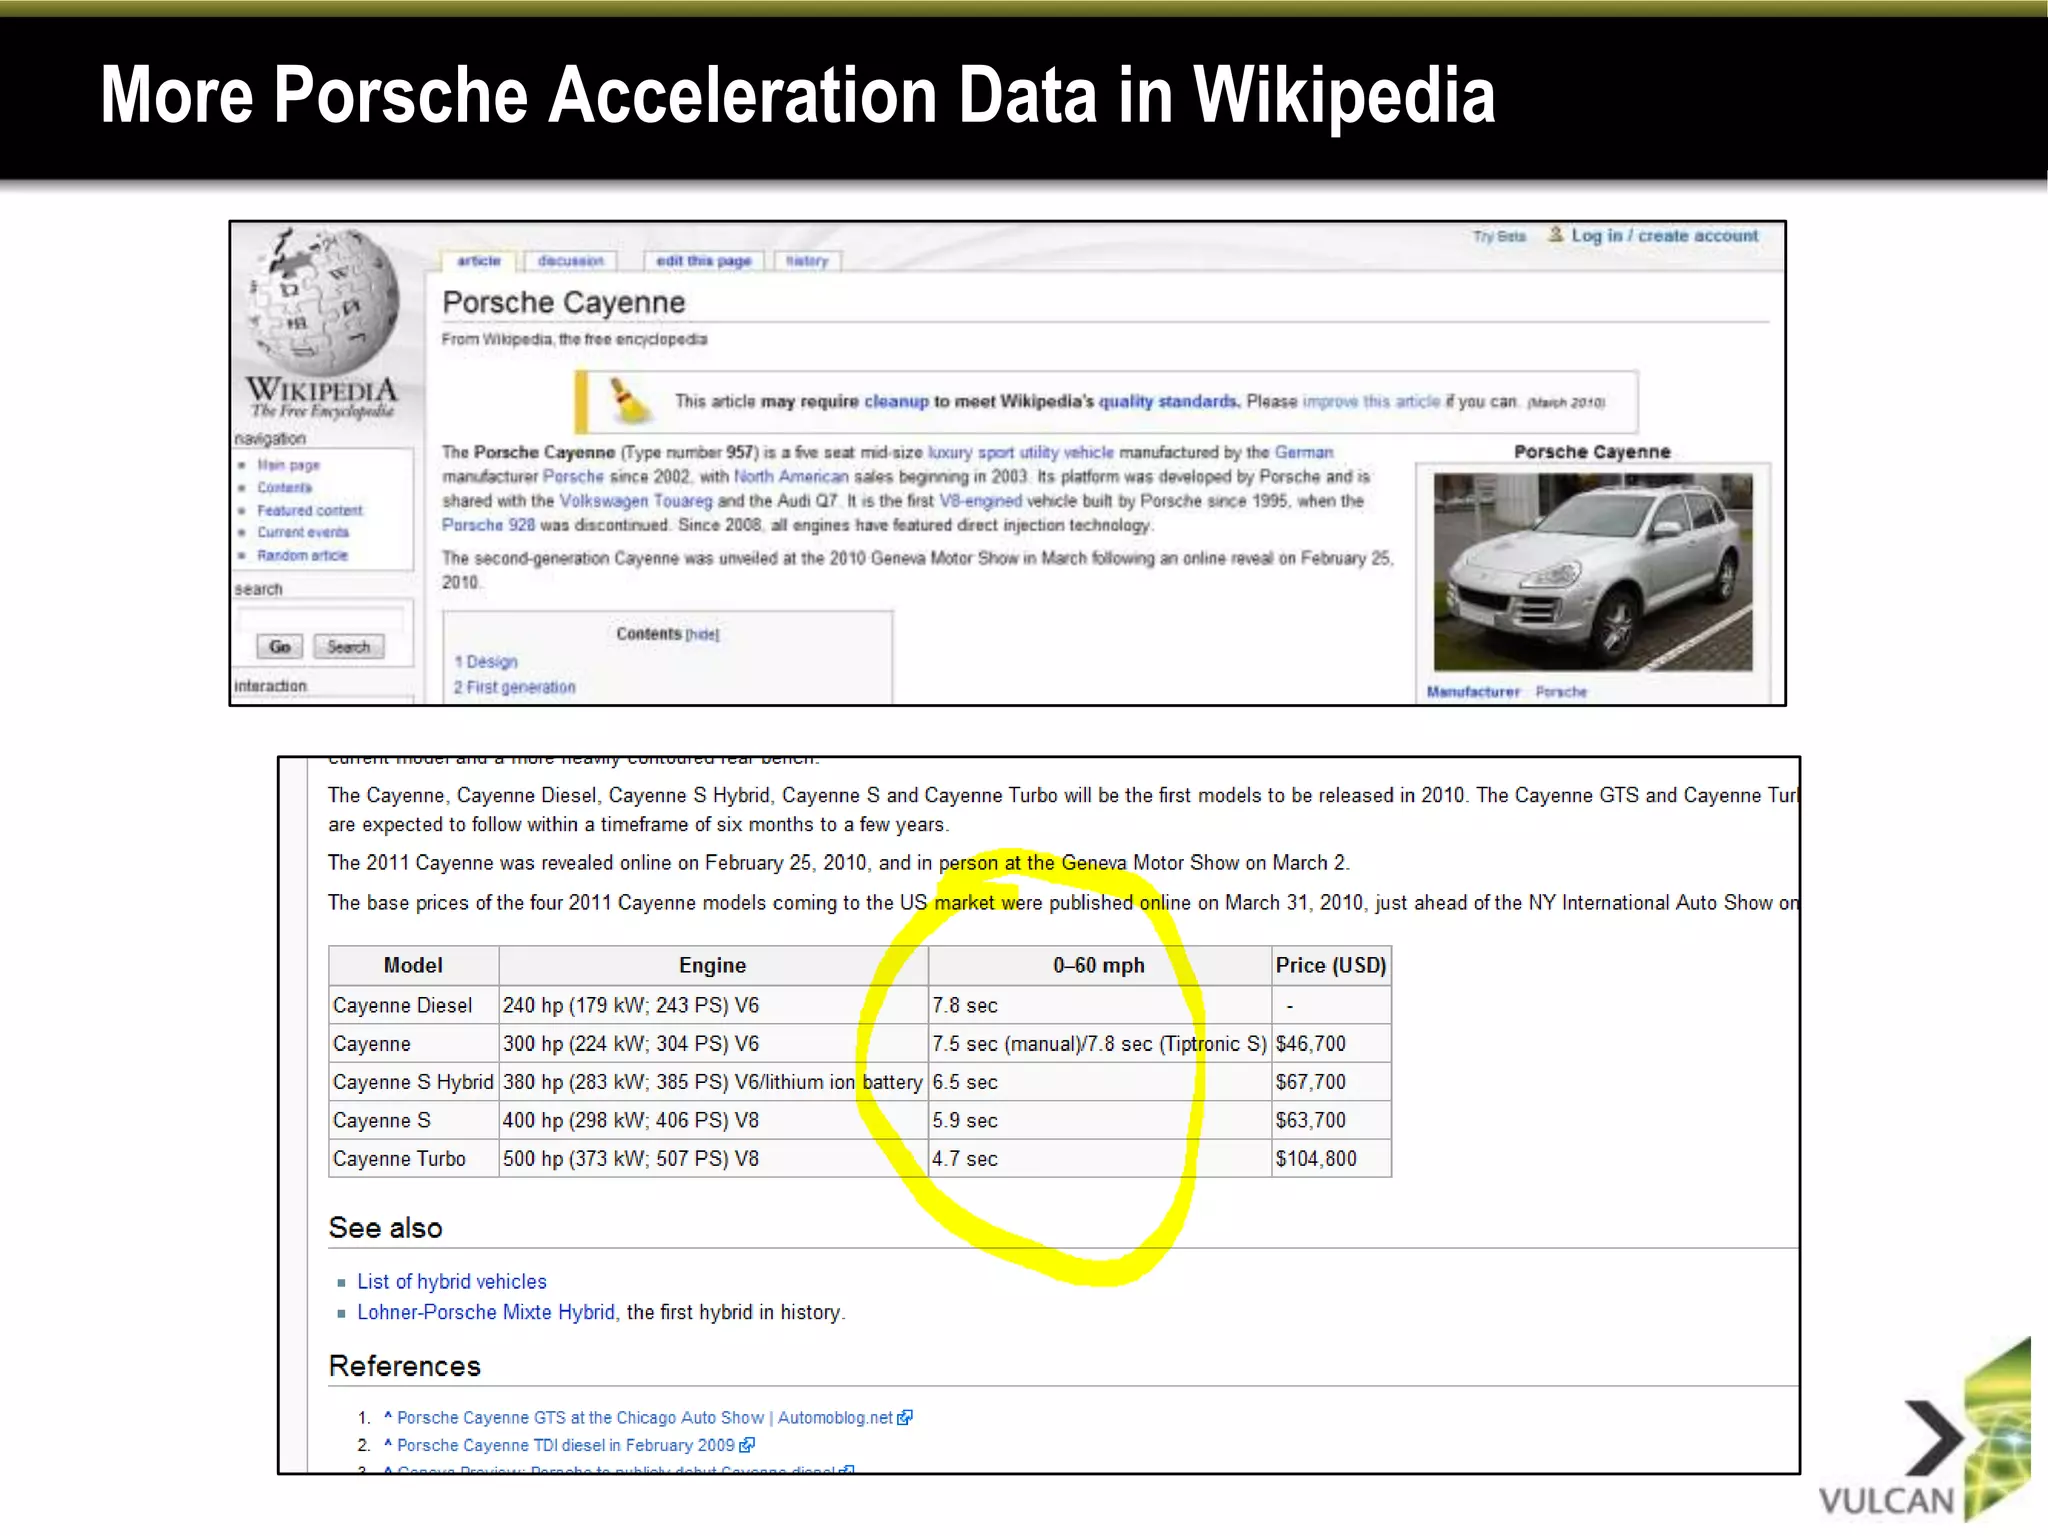Open the article tab
2048x1536 pixels.
point(479,261)
